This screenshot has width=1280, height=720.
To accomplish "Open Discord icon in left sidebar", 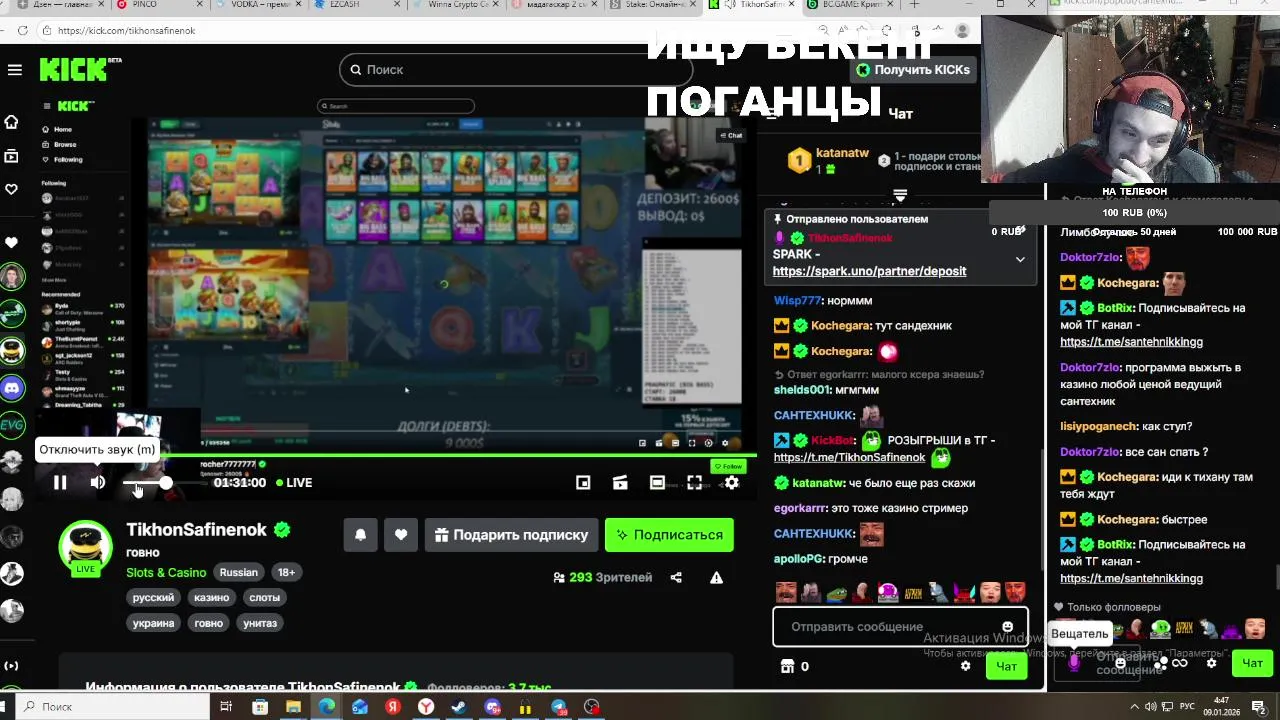I will coord(12,387).
